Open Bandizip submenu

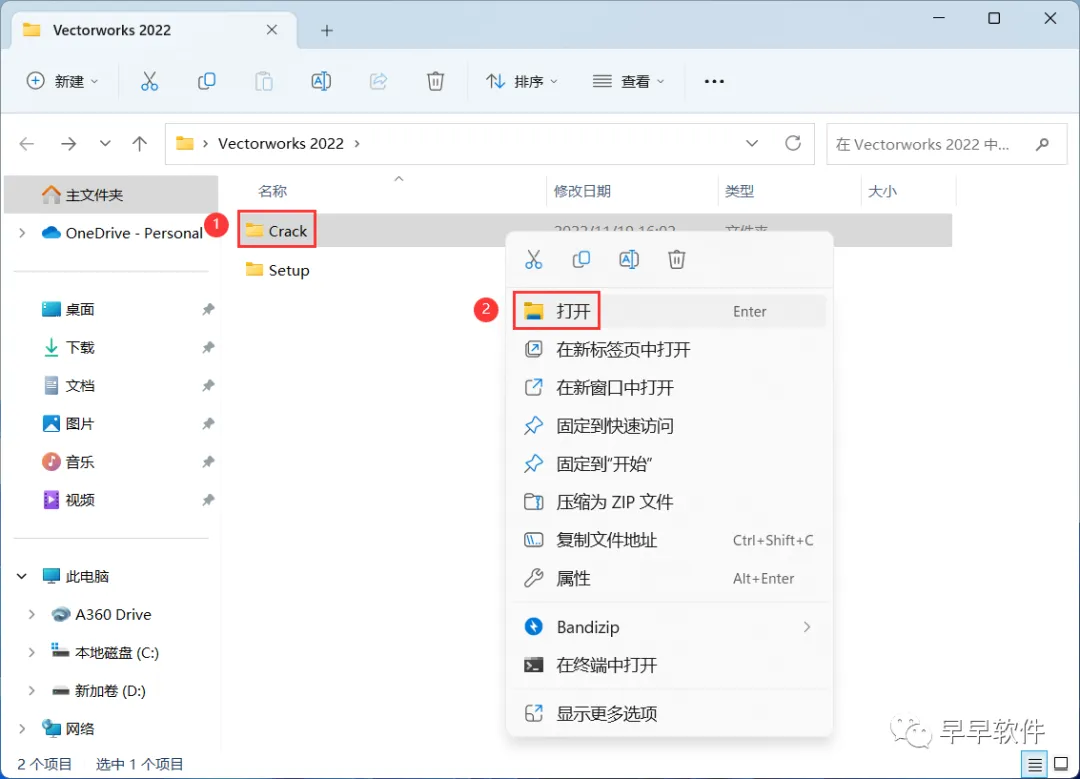(x=669, y=627)
